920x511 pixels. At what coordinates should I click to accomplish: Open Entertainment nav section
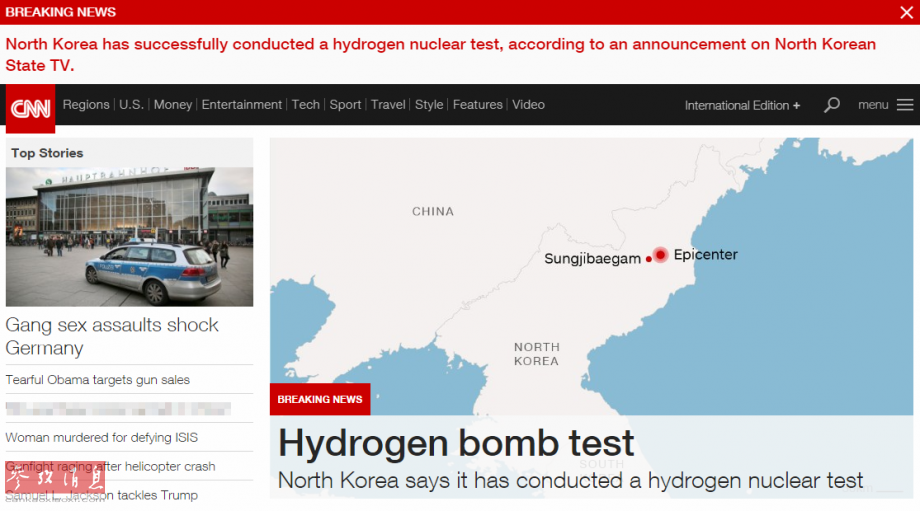click(x=242, y=104)
